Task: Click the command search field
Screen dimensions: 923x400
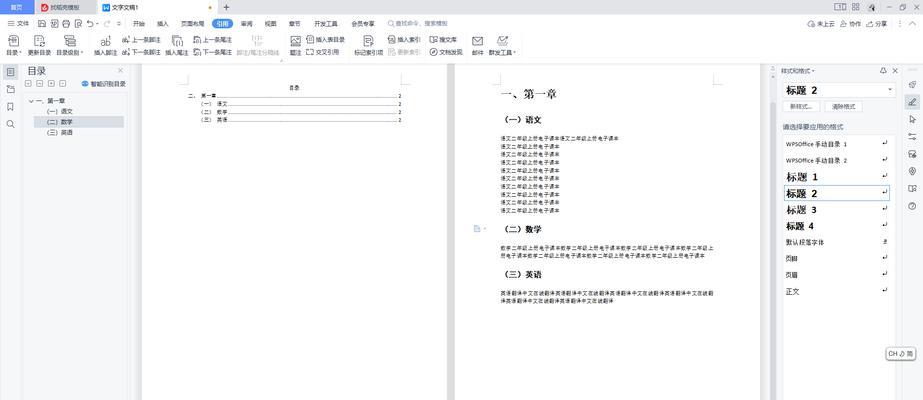Action: click(x=418, y=24)
